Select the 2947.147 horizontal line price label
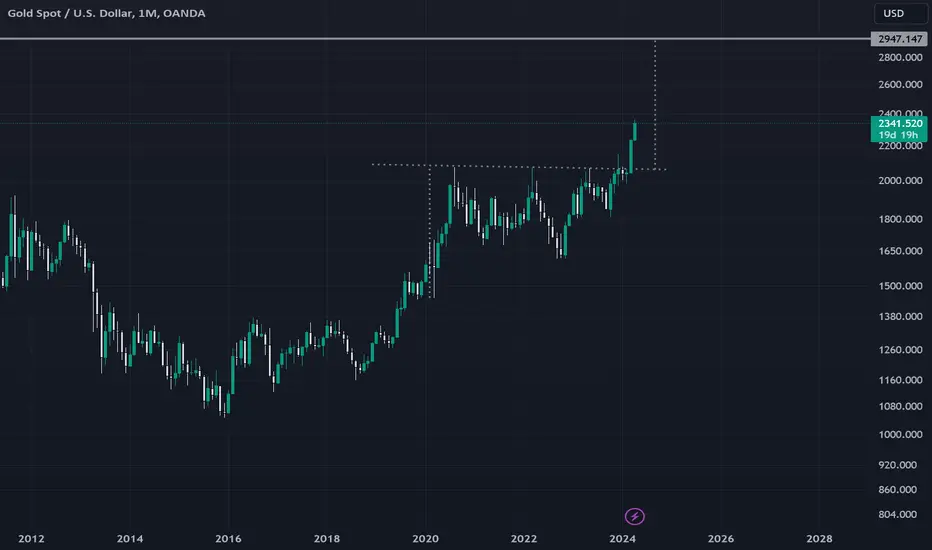The image size is (932, 550). (899, 39)
